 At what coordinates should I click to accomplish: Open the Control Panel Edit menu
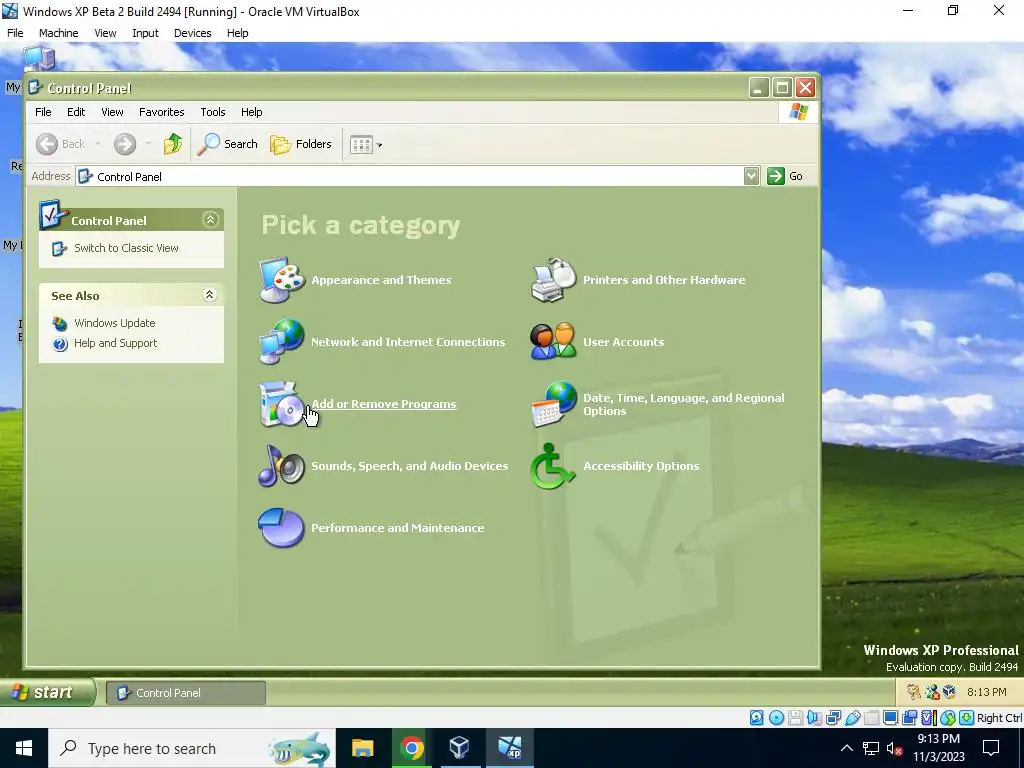[x=76, y=112]
